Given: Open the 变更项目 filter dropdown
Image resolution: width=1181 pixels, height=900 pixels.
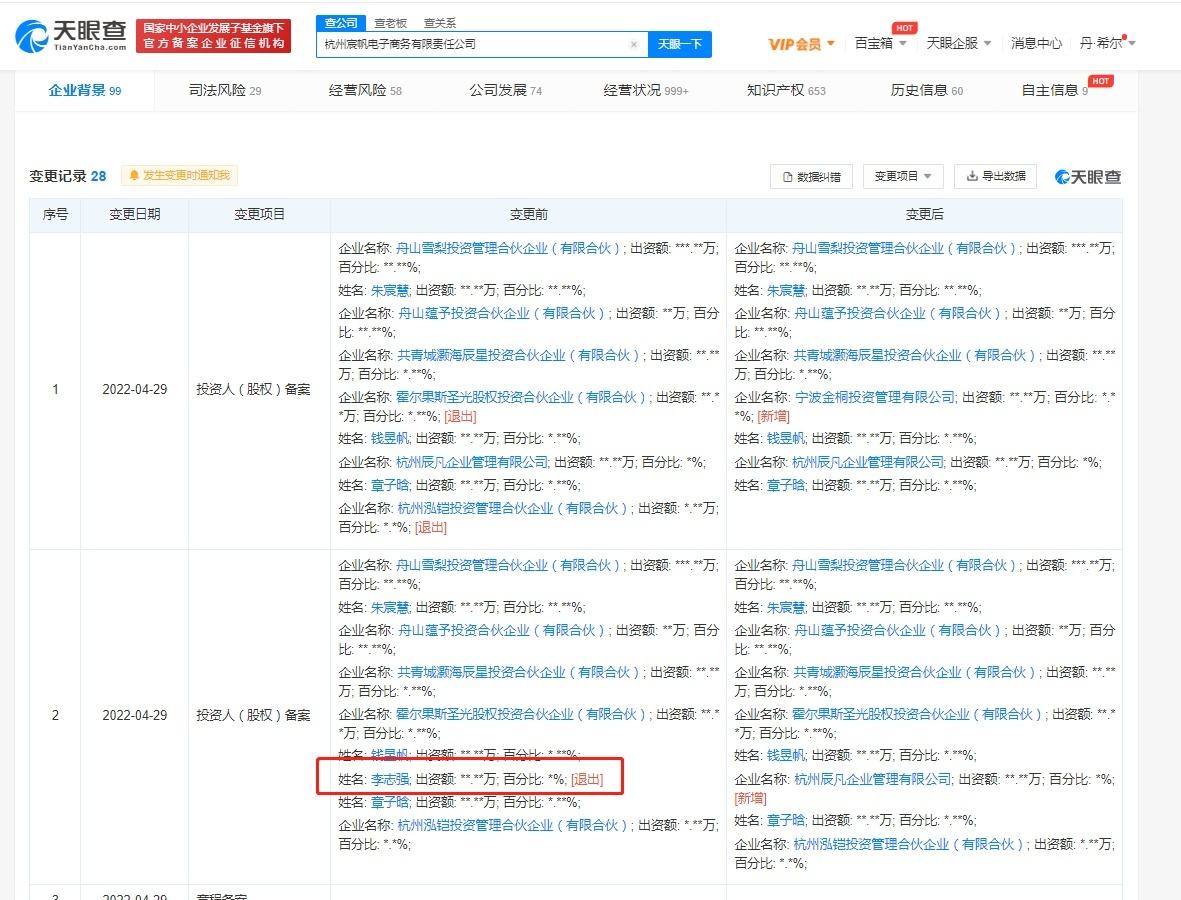Looking at the screenshot, I should click(895, 176).
